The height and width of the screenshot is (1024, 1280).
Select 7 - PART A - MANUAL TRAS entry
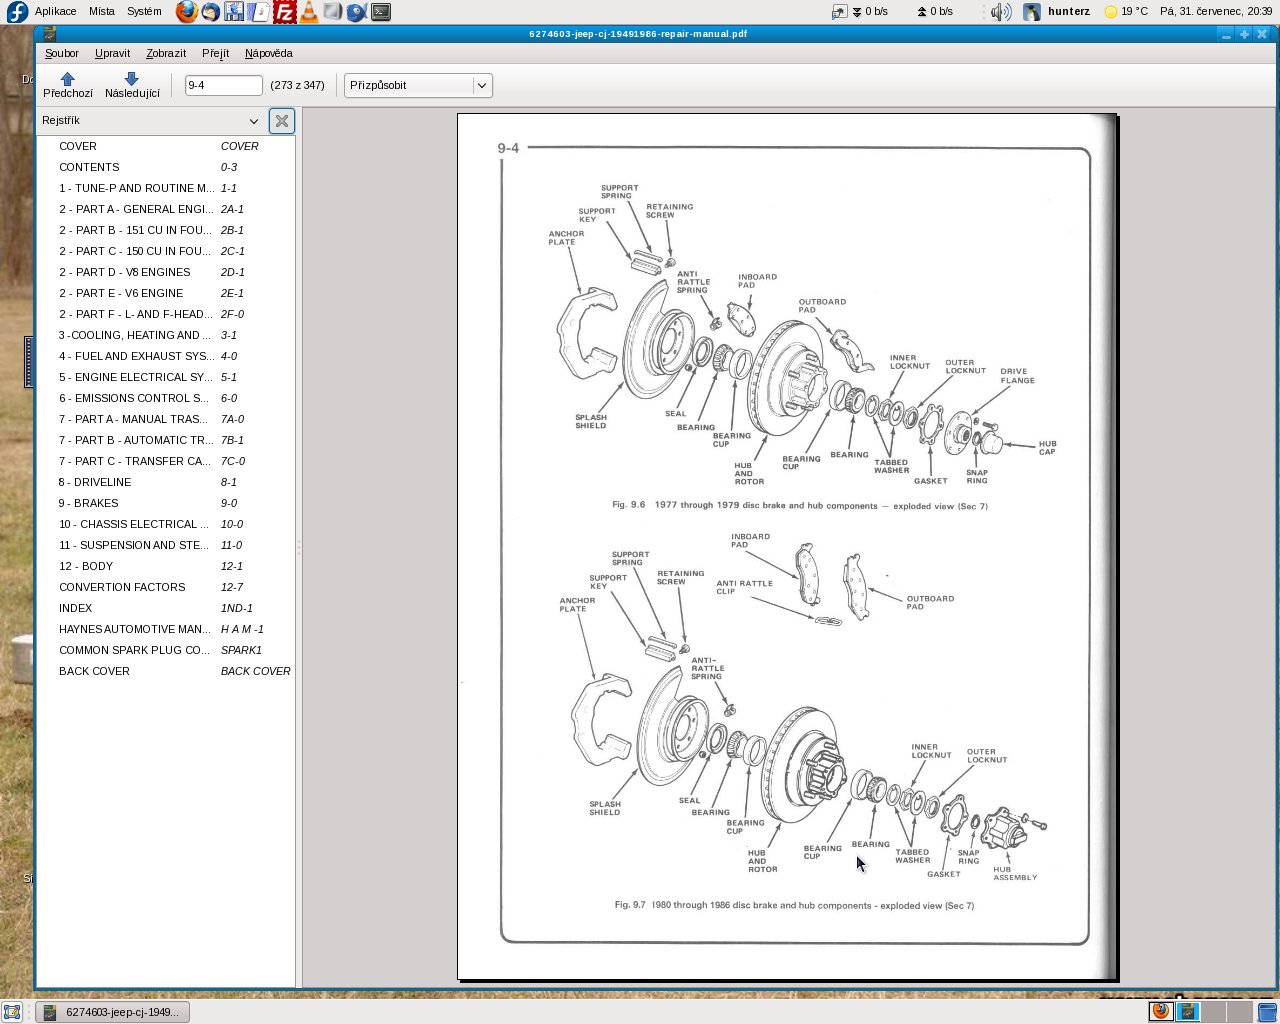point(166,419)
